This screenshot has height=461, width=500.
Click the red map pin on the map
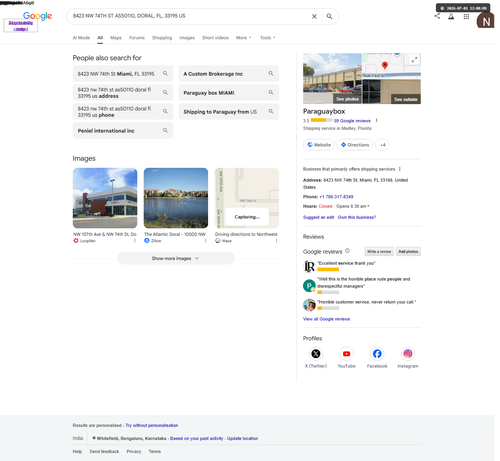coord(385,65)
